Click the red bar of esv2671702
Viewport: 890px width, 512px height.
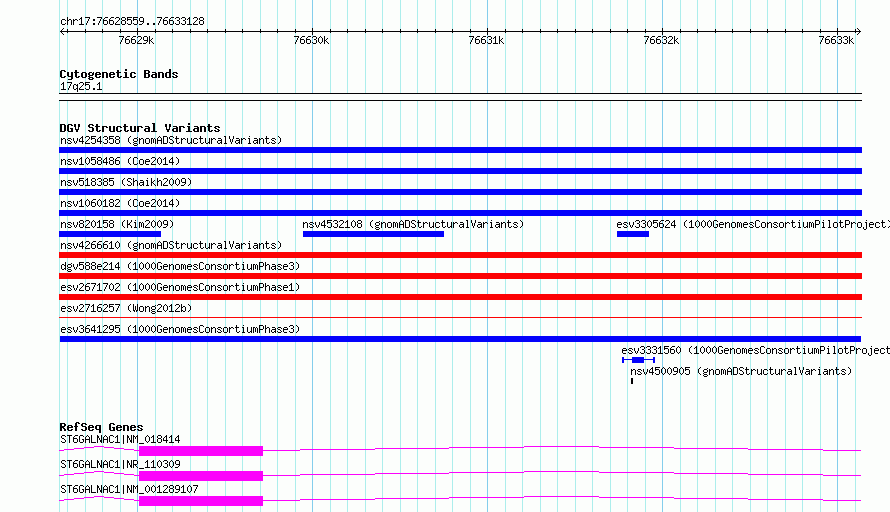click(x=460, y=297)
